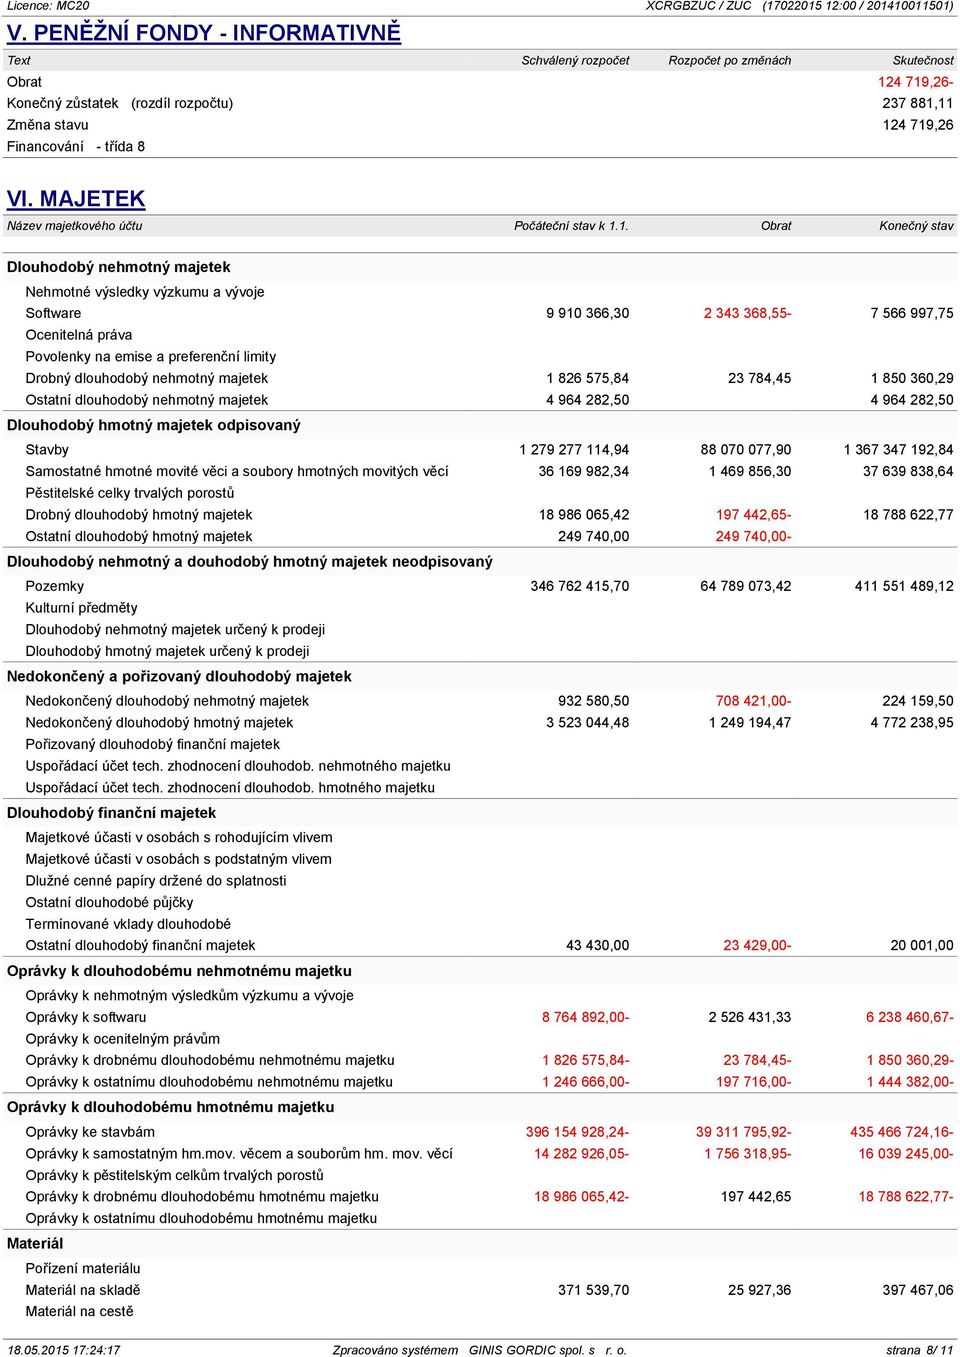
Task: Click the 'Konečný stav' column header
Action: (x=916, y=226)
